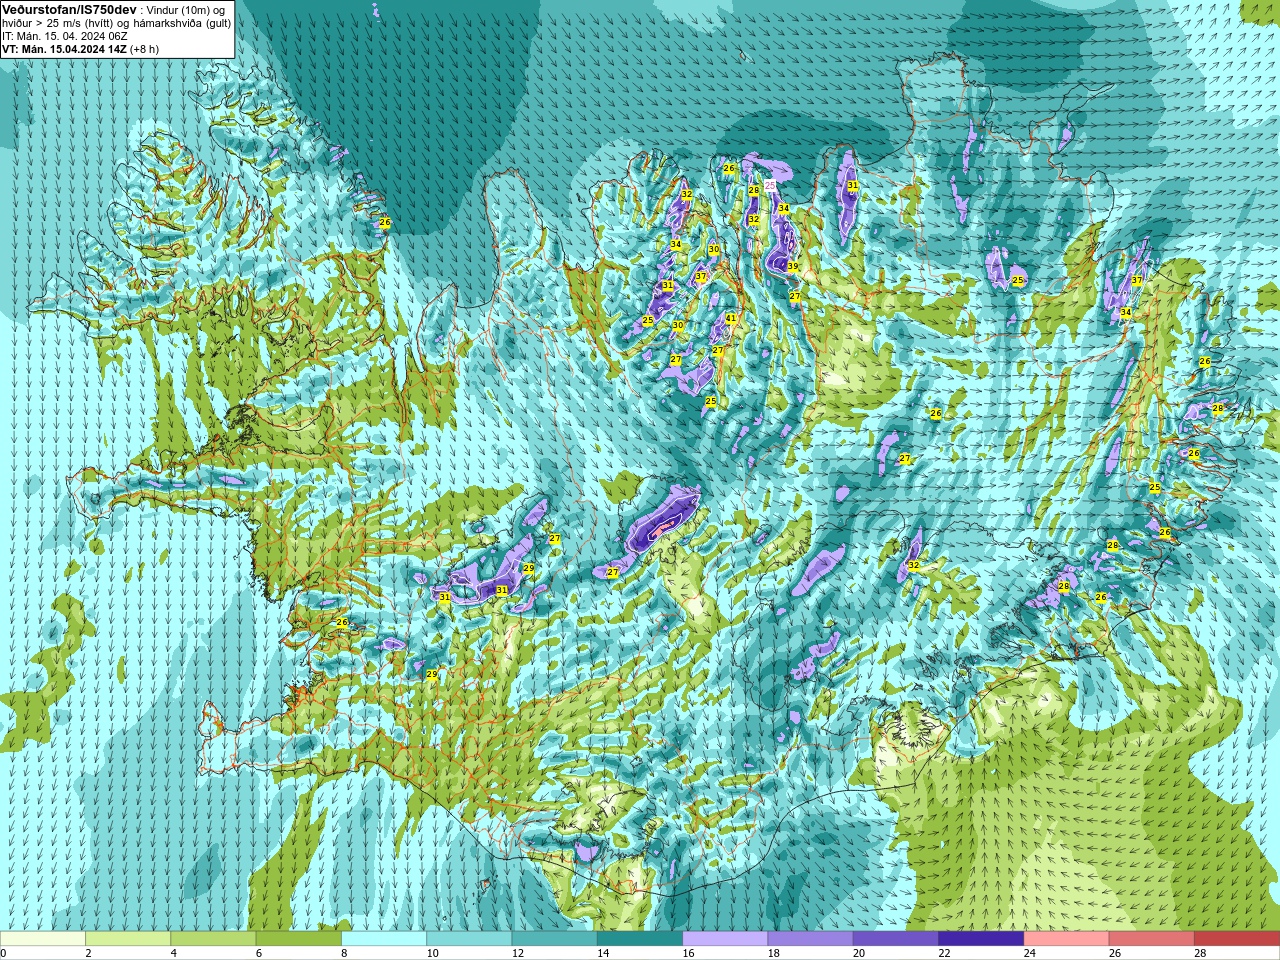Screen dimensions: 1280x960
Task: Click the legend scale number 22
Action: (944, 953)
